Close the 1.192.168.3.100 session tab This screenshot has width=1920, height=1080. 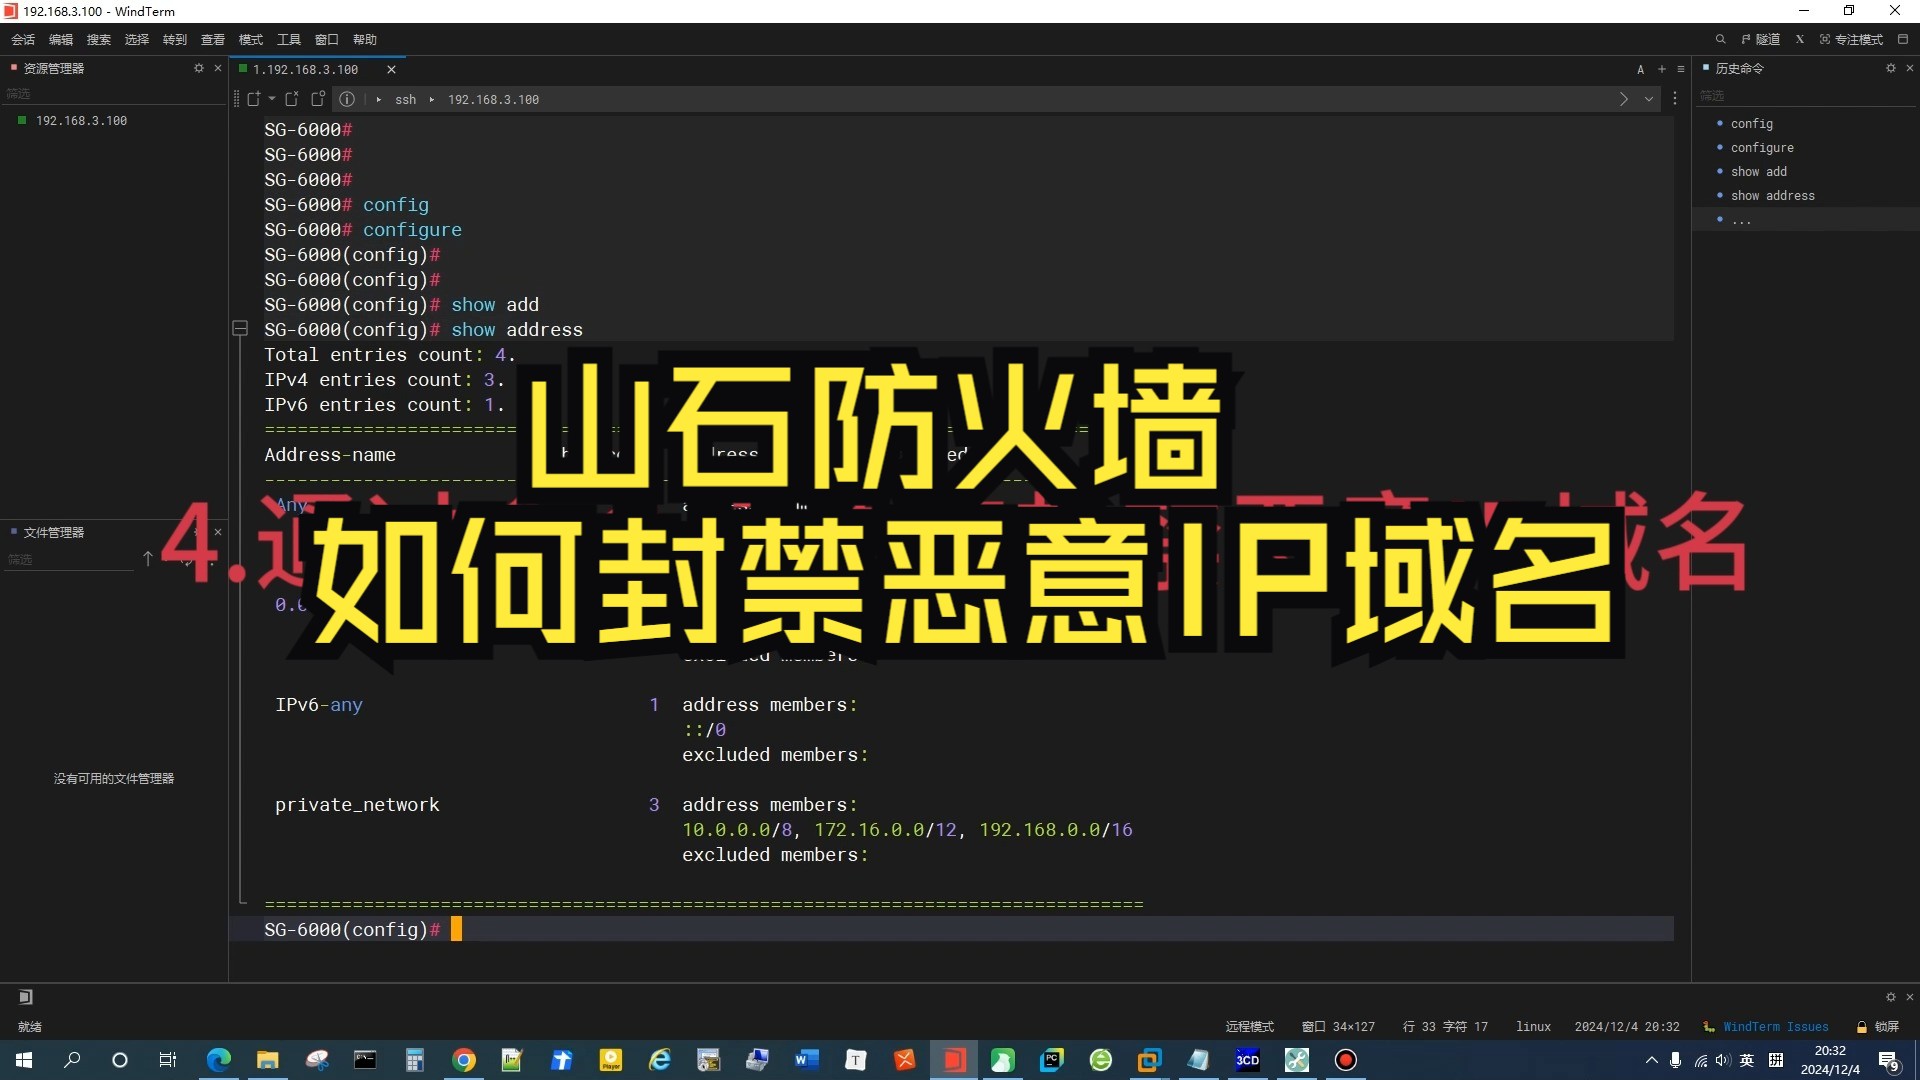pyautogui.click(x=391, y=69)
